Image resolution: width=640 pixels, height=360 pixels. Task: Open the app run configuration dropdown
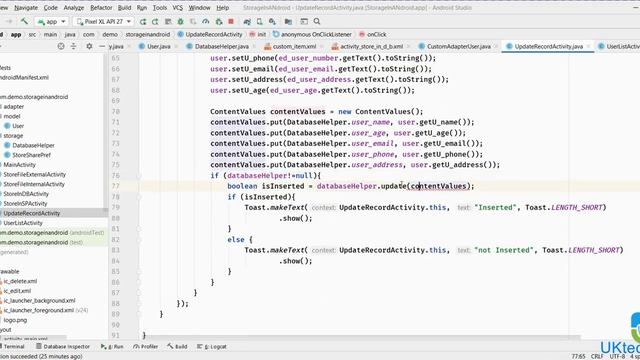coord(51,21)
